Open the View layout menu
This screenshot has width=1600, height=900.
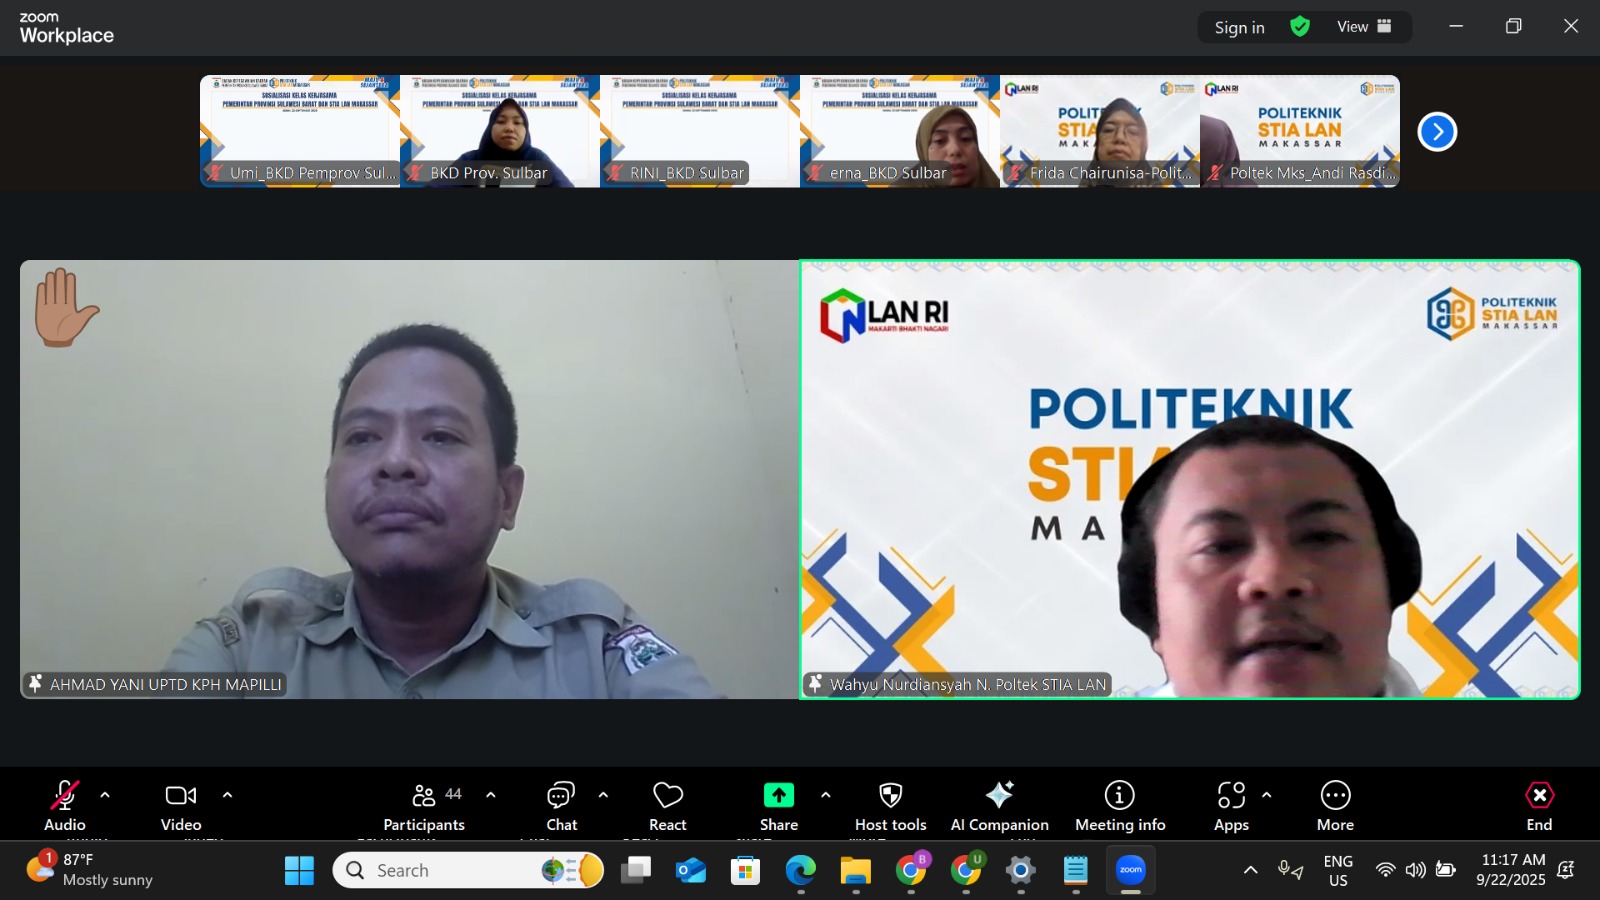click(1364, 27)
